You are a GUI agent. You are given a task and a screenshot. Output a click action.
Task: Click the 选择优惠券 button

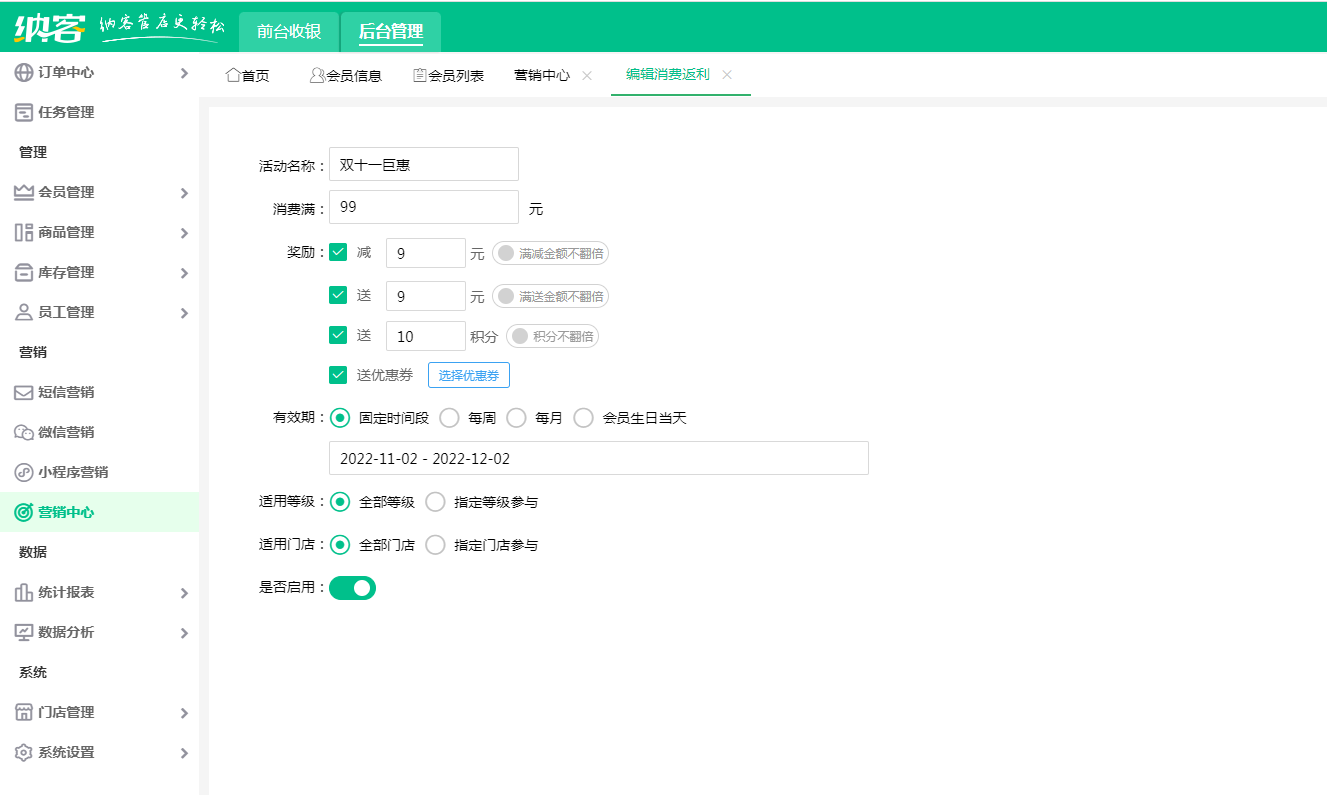469,375
